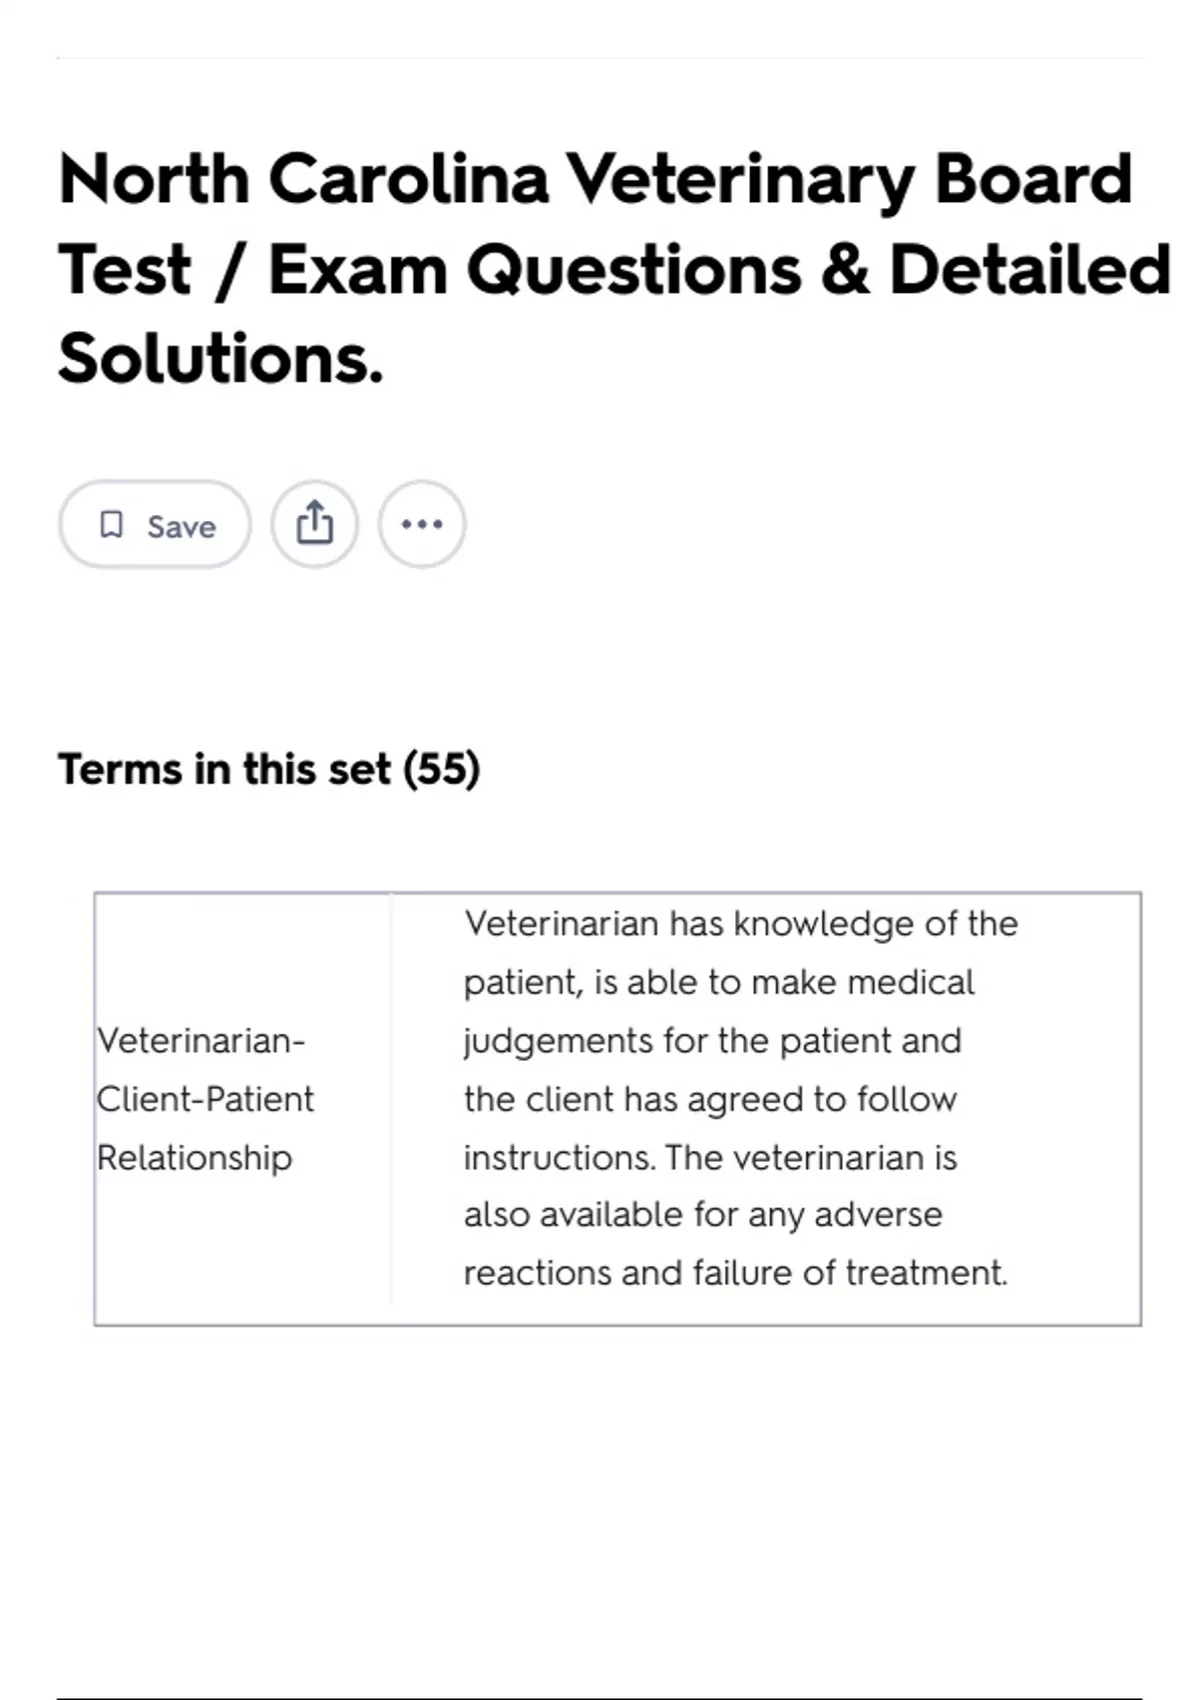Click the "Terms in this set" heading

click(x=224, y=769)
